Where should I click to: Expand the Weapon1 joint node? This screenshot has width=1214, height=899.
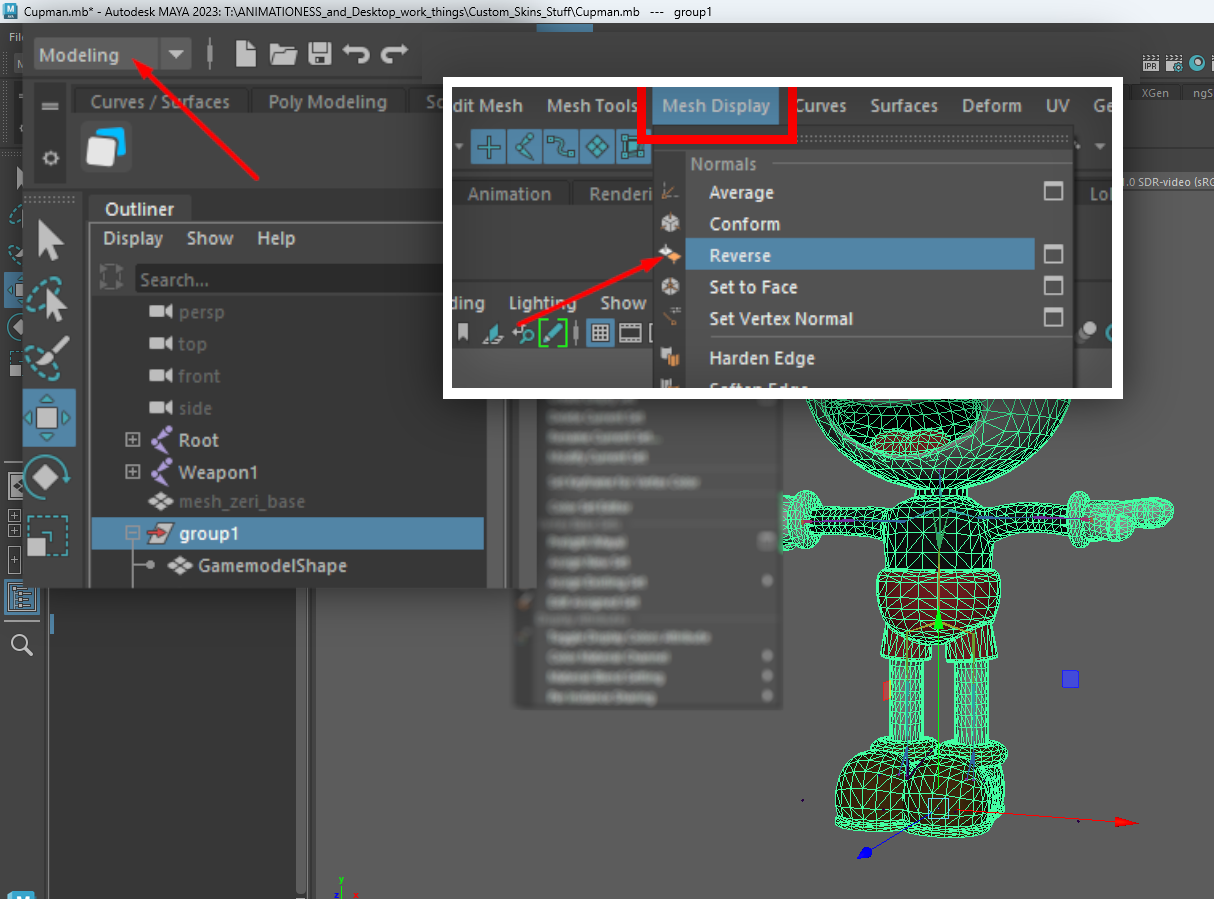tap(132, 472)
